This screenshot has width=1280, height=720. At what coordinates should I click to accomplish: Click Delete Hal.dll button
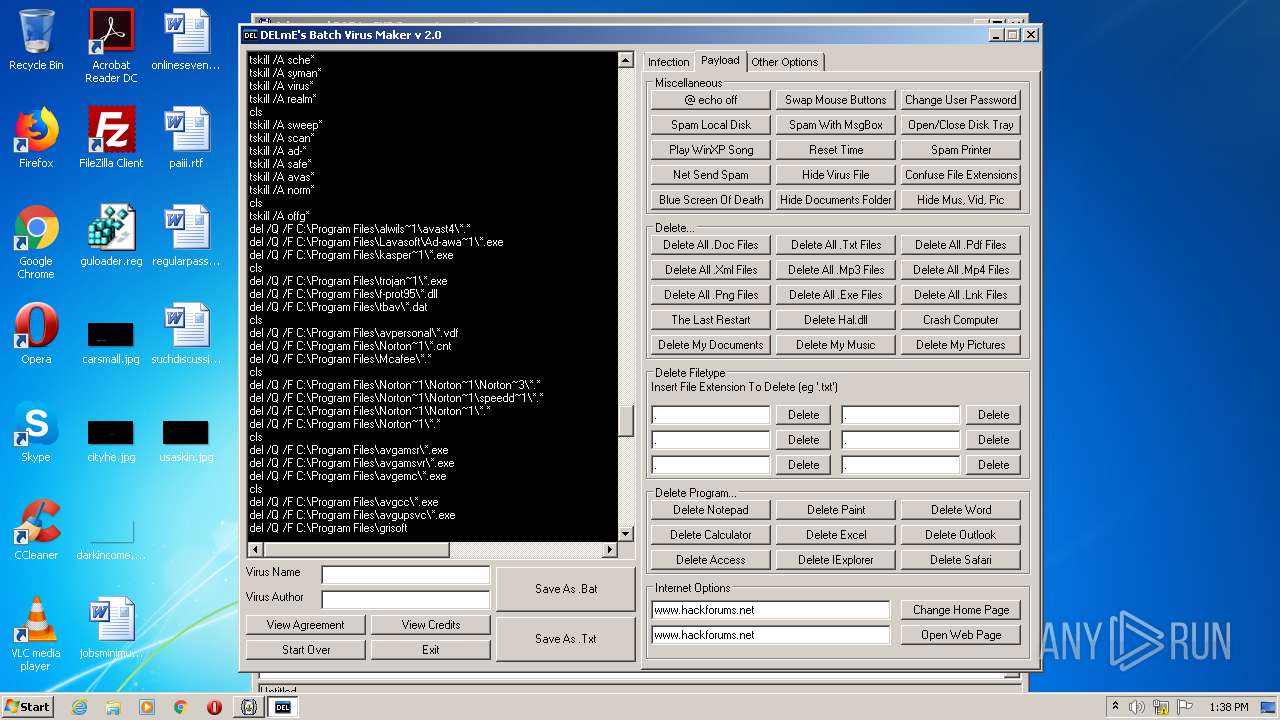click(836, 320)
